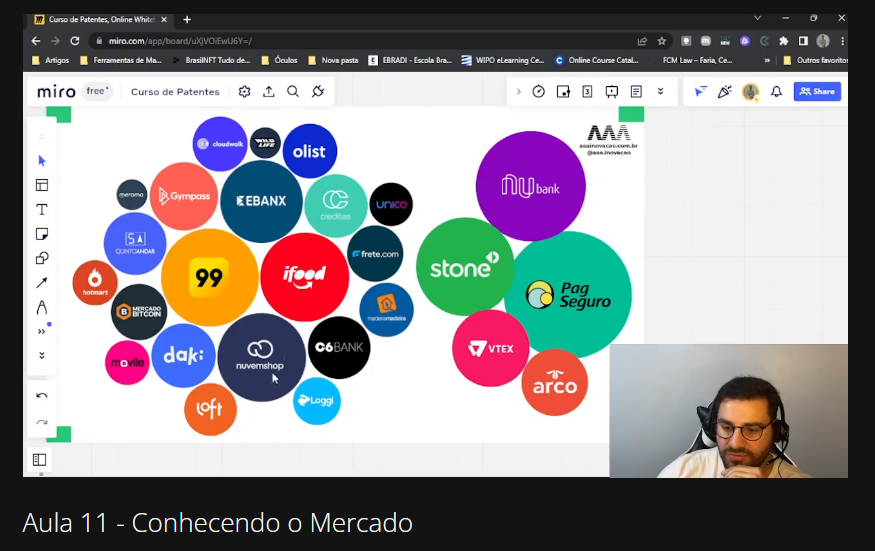Open the export board upload icon

[269, 92]
